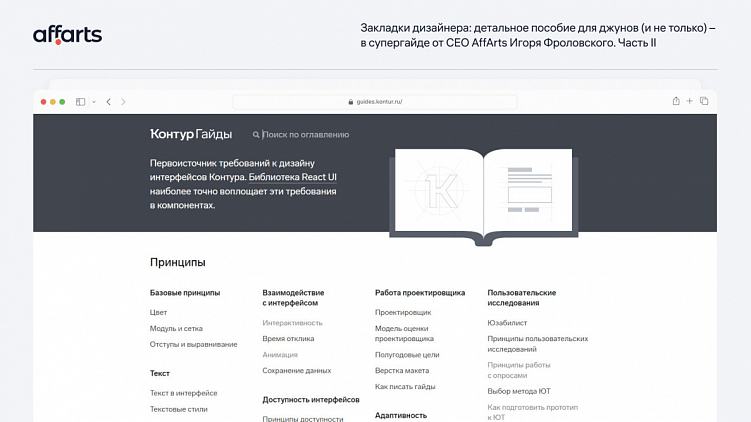Screen dimensions: 751x422
Task: Open a new tab with plus icon
Action: coord(690,101)
